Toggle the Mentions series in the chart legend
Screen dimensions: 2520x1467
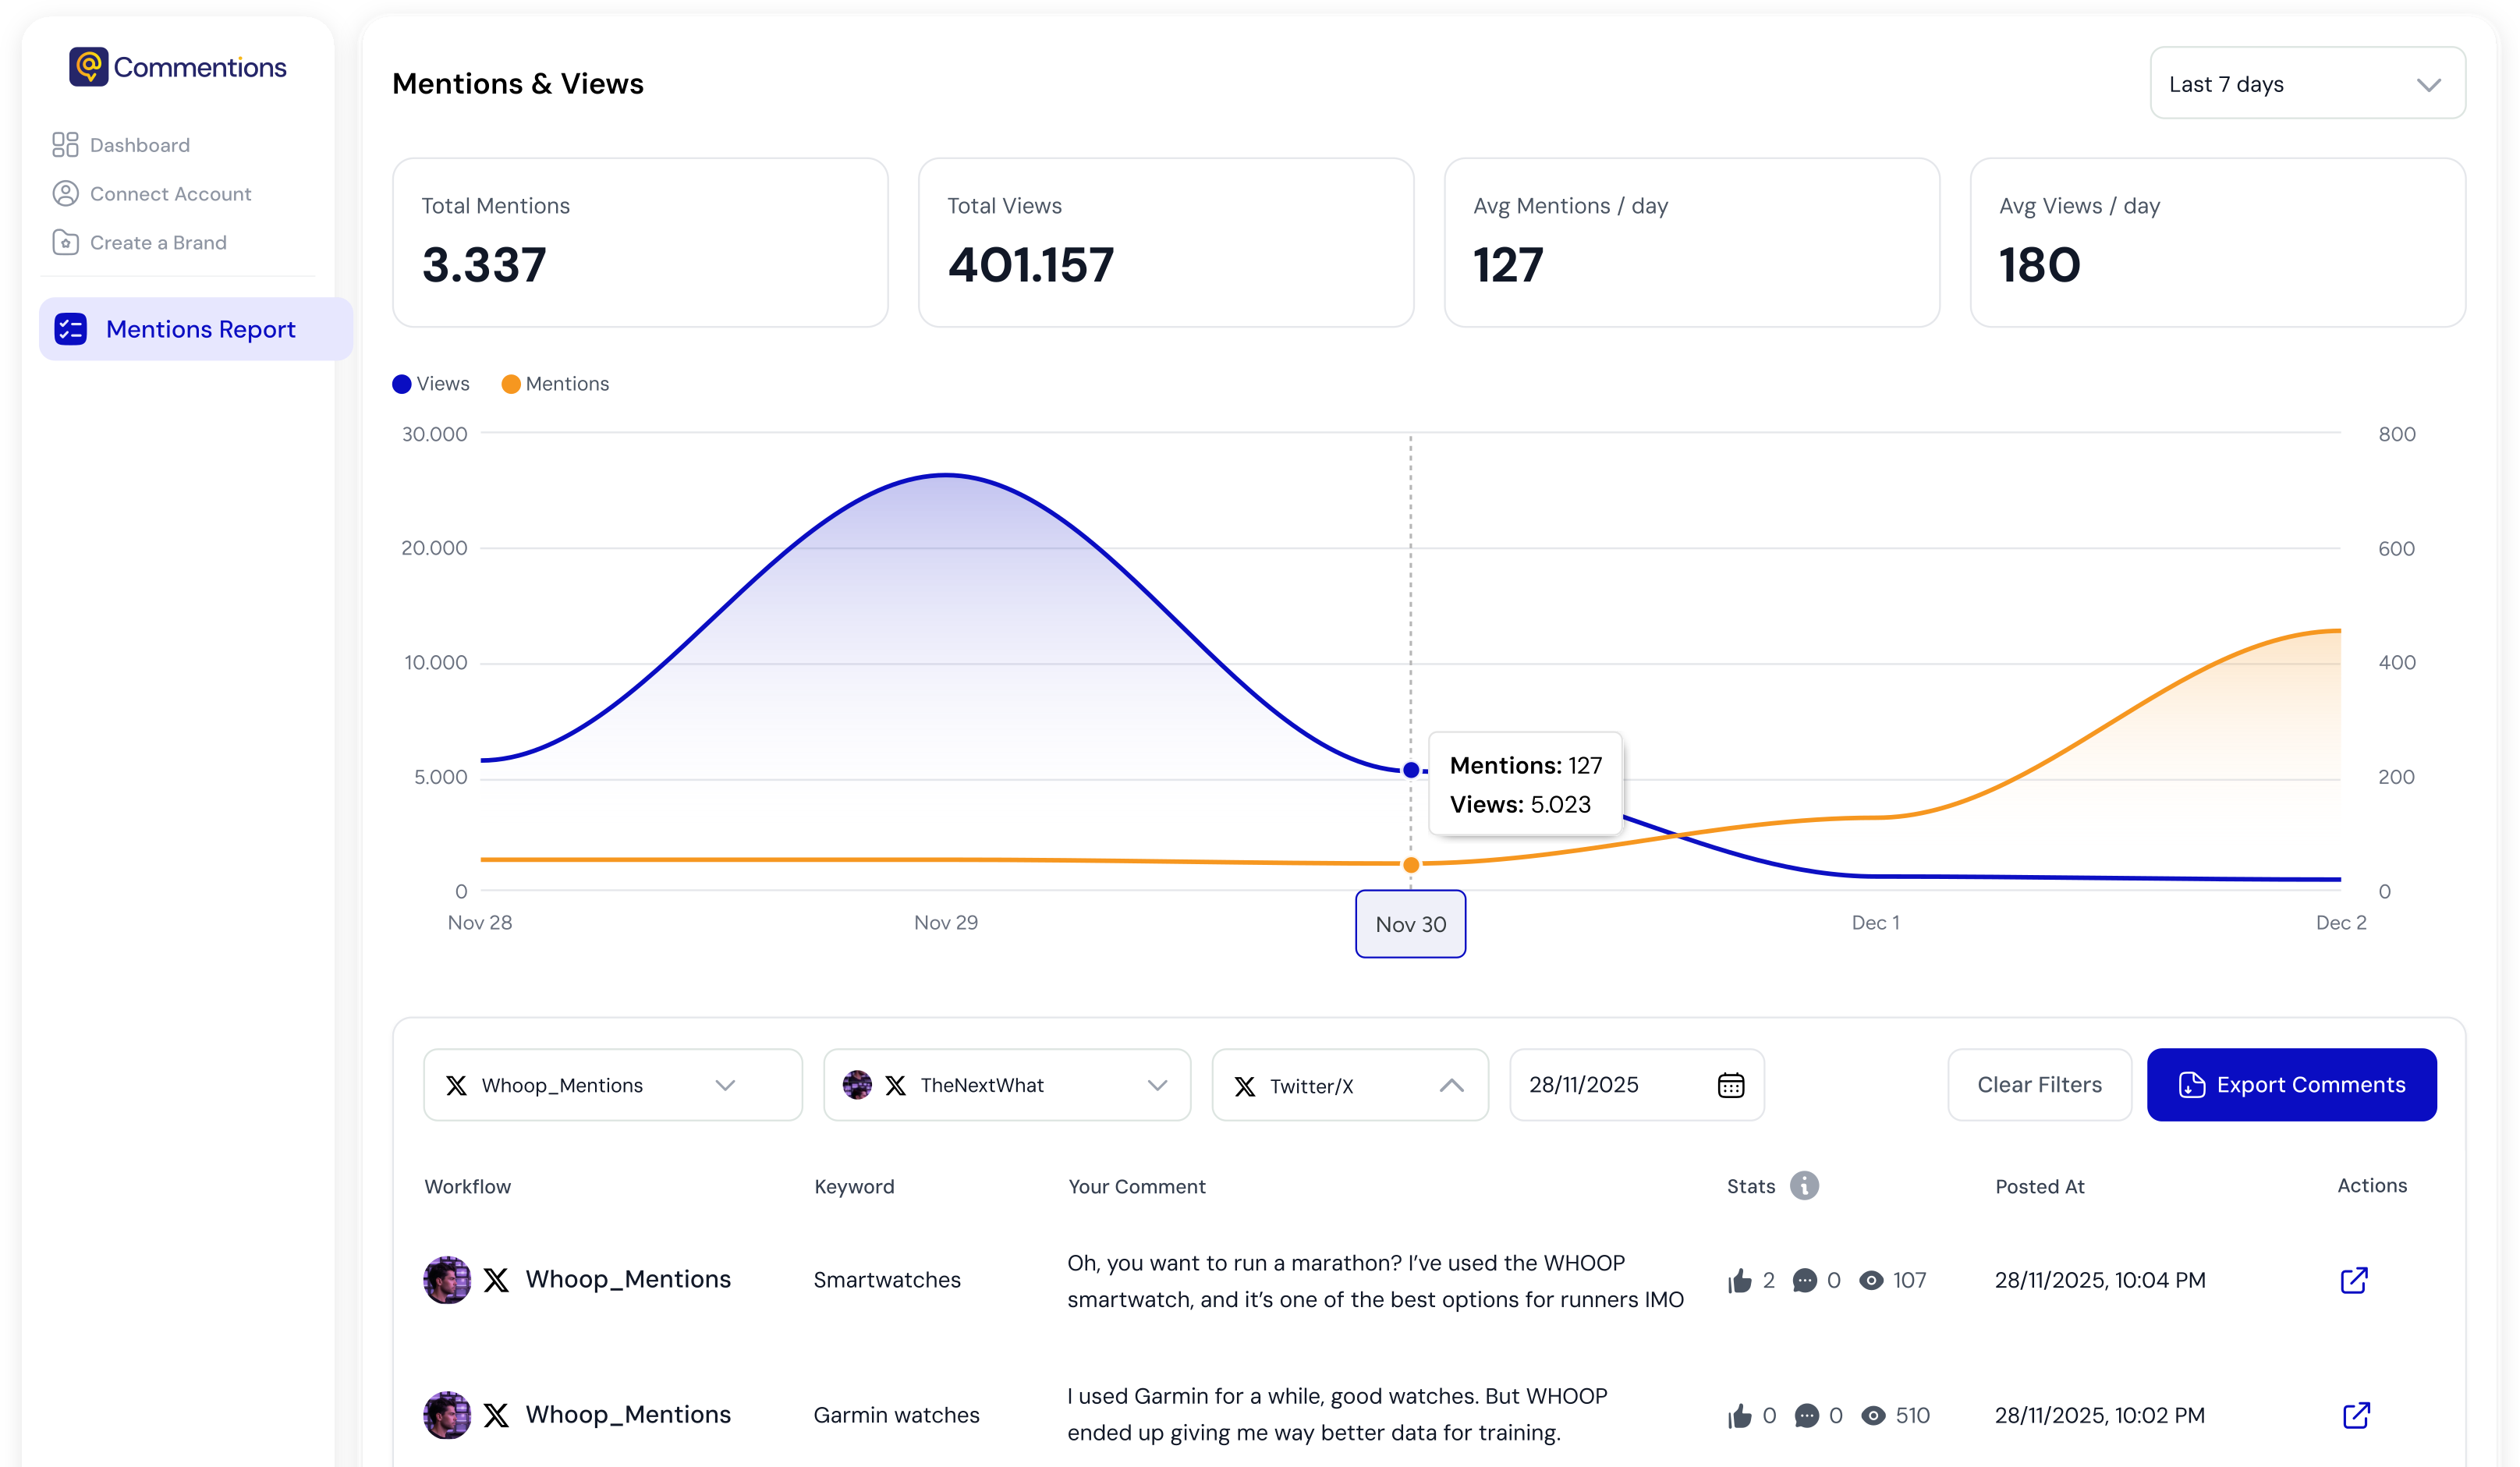pyautogui.click(x=555, y=383)
